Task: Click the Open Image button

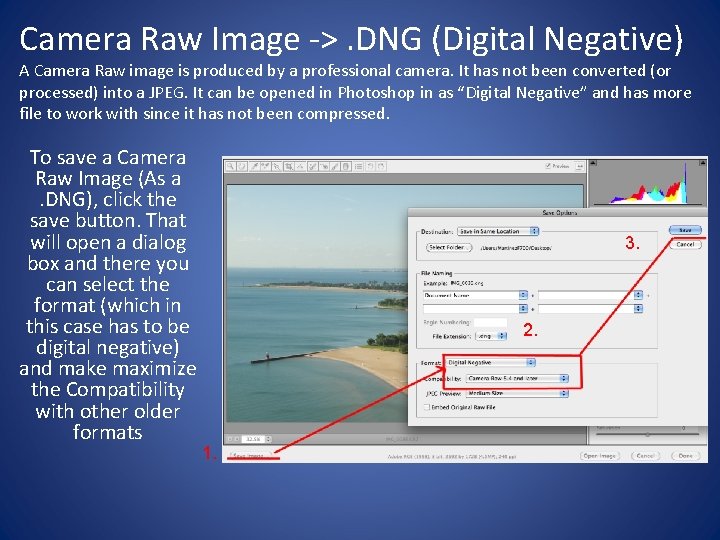Action: coord(600,456)
